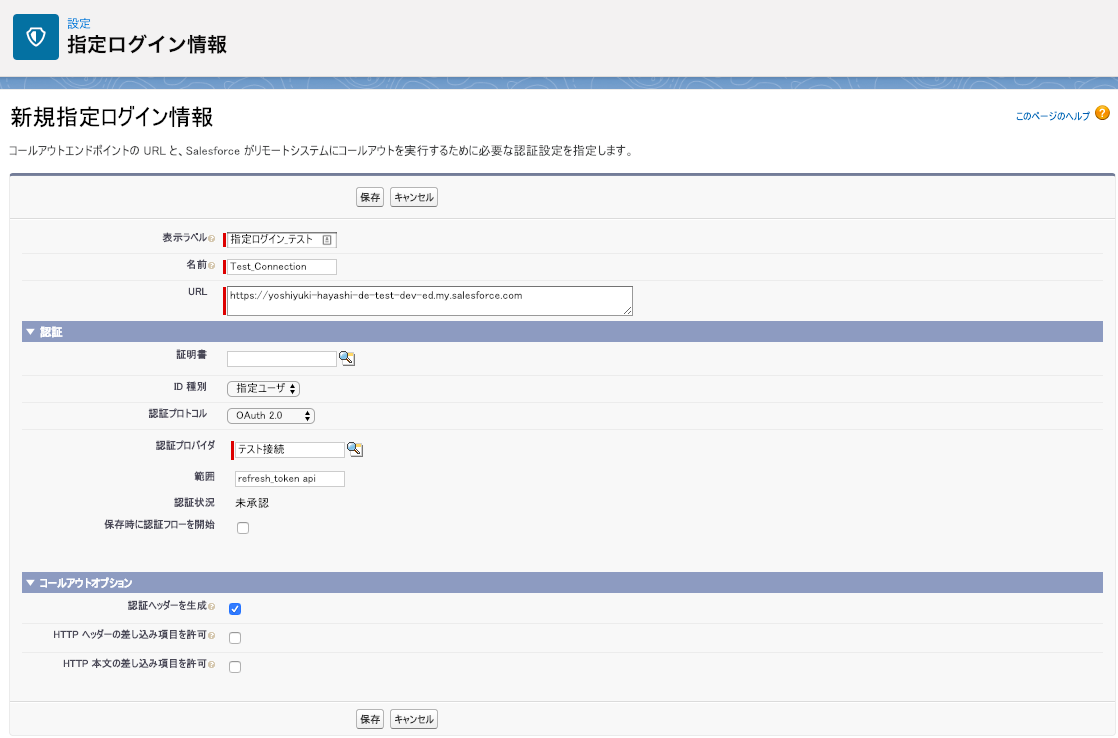Click the 認証プロバイダ lookup magnifier icon
The height and width of the screenshot is (738, 1118).
point(354,449)
